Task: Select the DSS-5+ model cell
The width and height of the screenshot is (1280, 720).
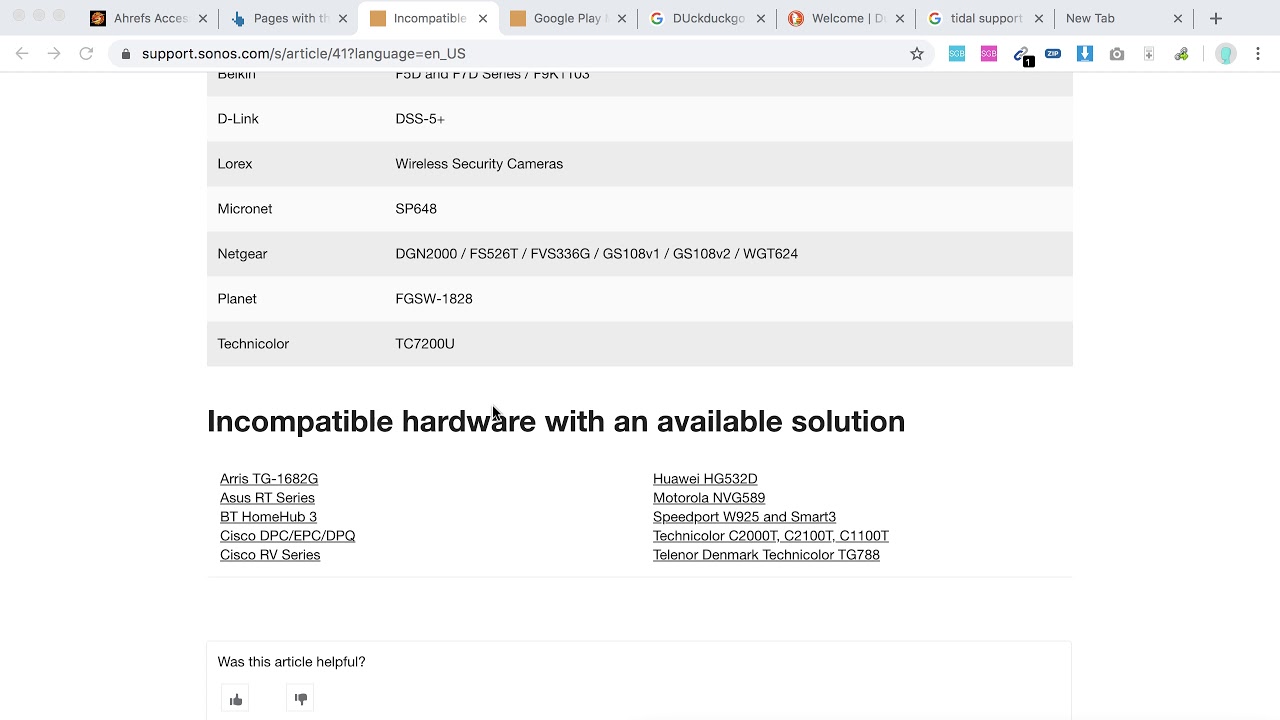Action: point(420,119)
